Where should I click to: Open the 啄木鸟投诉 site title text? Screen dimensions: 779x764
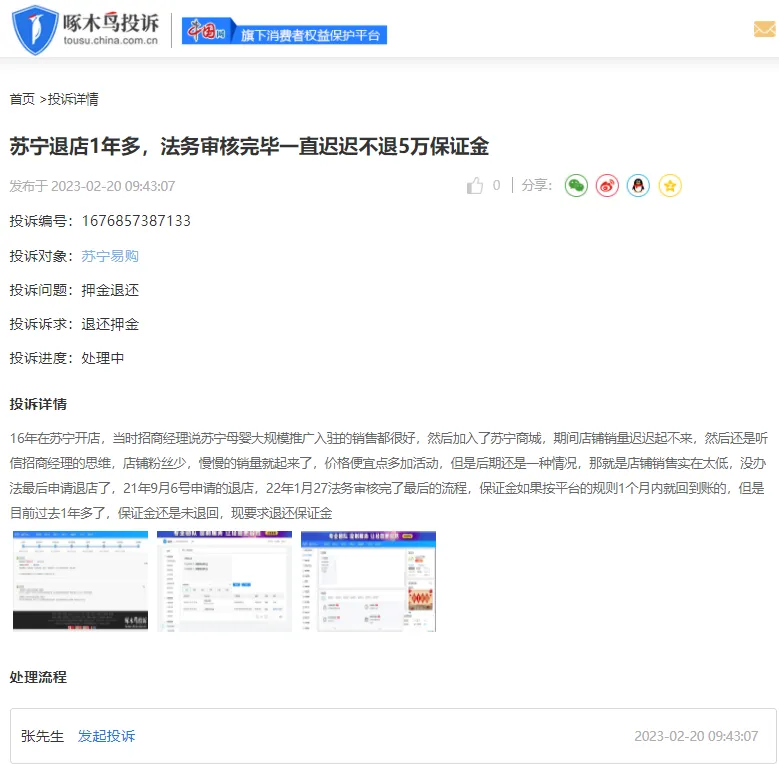(111, 23)
